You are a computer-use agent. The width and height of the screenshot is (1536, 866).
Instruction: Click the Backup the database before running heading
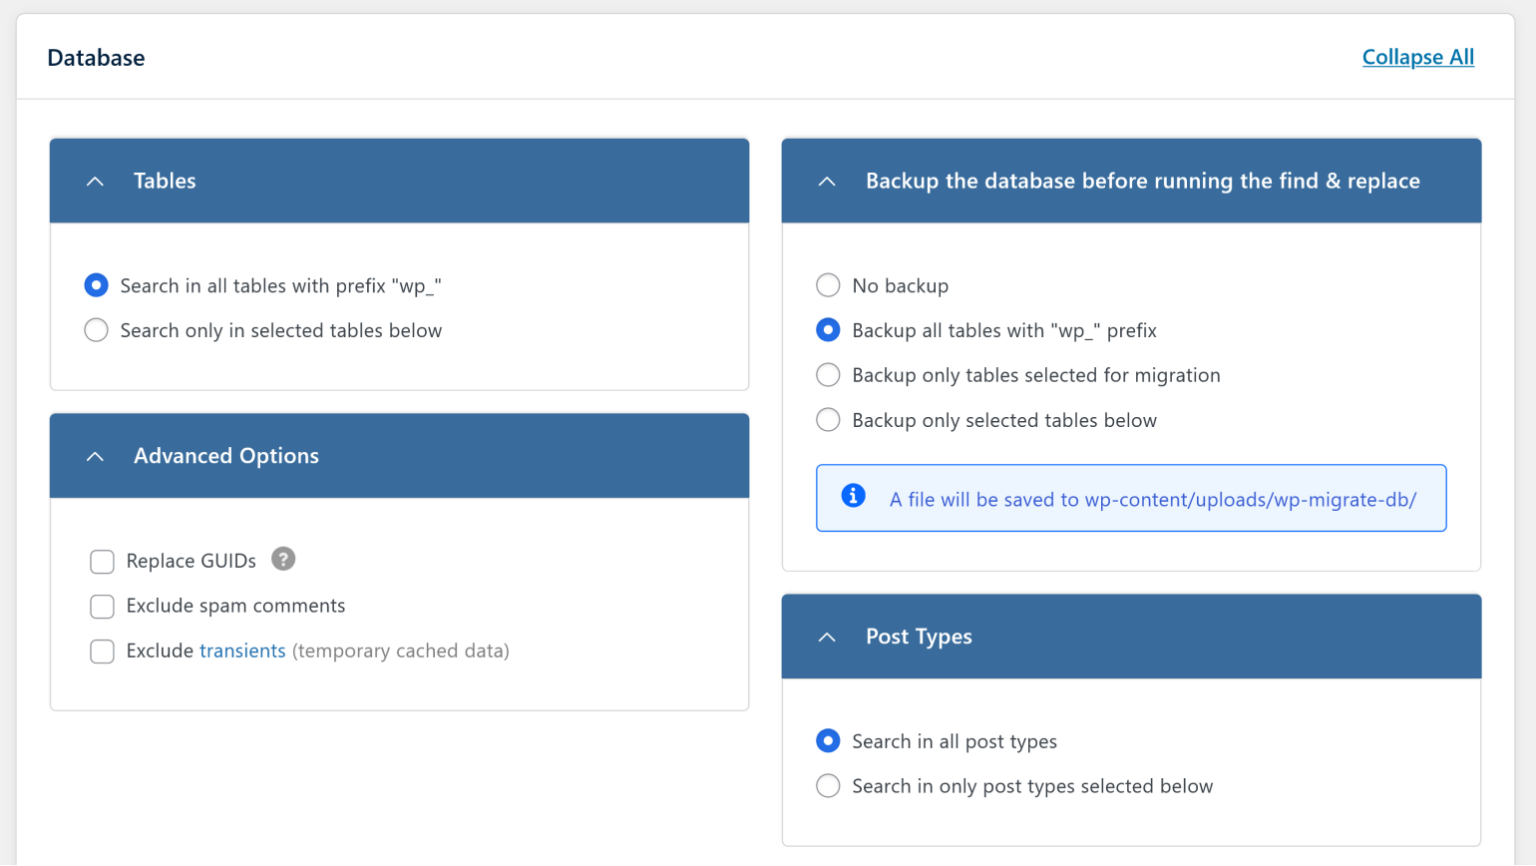point(1143,181)
